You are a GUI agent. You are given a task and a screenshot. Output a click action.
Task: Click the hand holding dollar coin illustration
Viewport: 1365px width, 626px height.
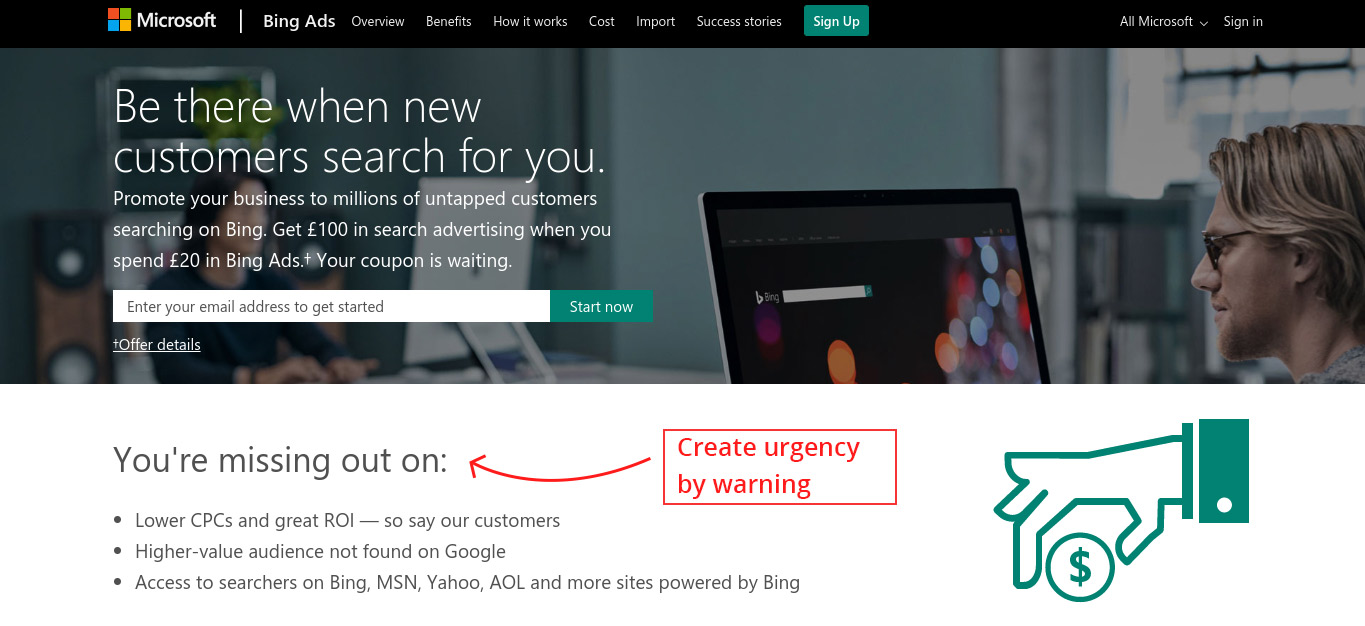(1121, 510)
